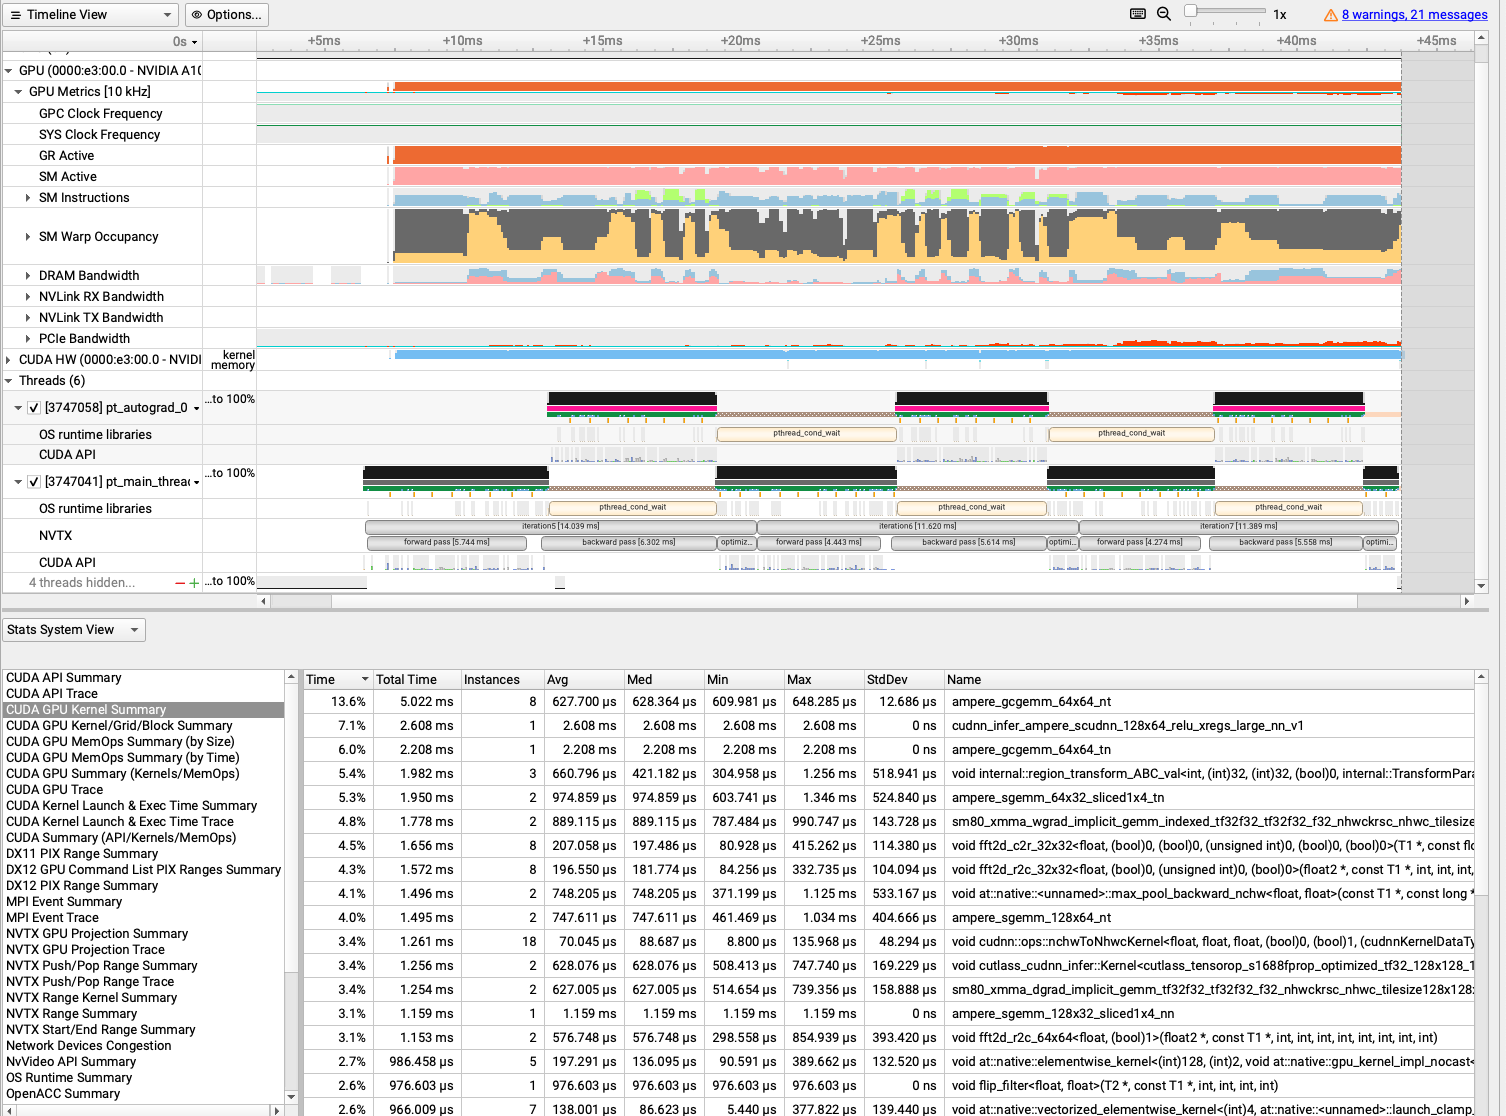
Task: Click timeline horizontal scrollbar right arrow
Action: (x=1466, y=601)
